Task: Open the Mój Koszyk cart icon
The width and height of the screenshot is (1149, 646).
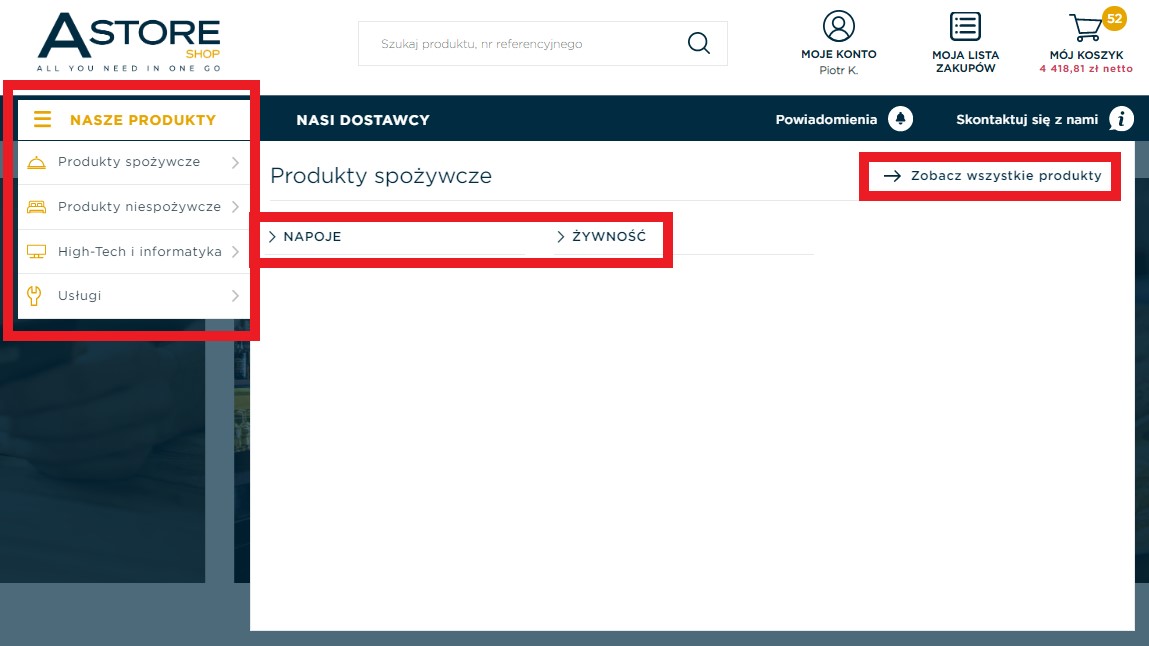Action: pyautogui.click(x=1086, y=28)
